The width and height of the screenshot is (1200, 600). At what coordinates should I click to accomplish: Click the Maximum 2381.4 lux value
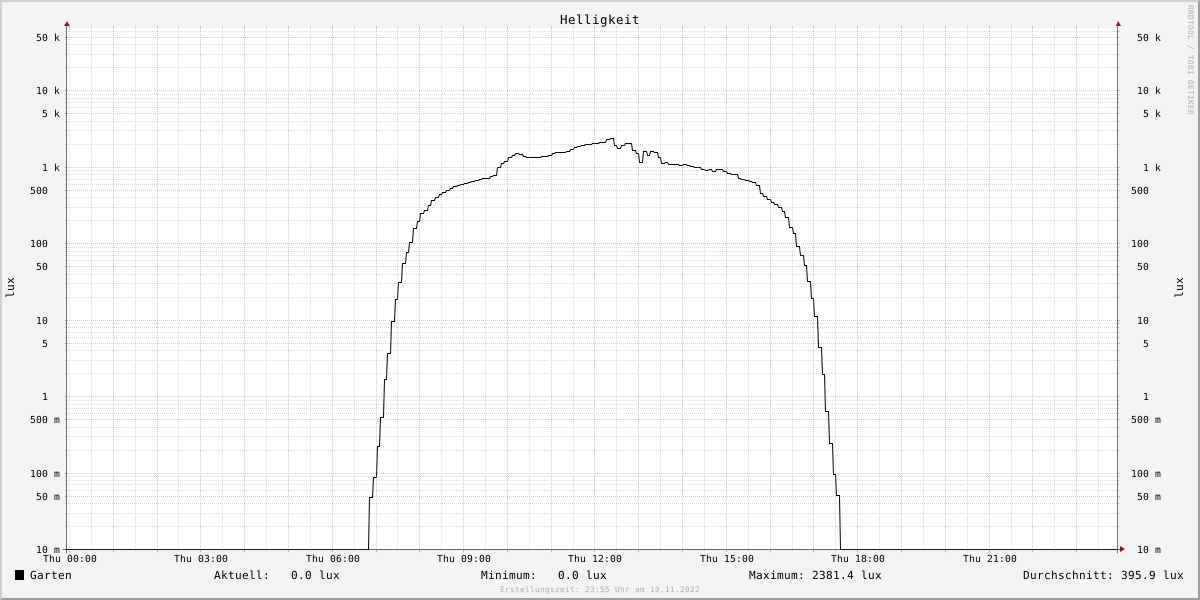pos(847,575)
